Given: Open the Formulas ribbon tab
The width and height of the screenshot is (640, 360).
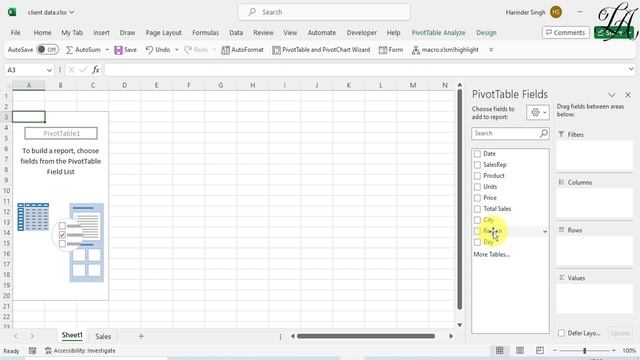Looking at the screenshot, I should [205, 33].
